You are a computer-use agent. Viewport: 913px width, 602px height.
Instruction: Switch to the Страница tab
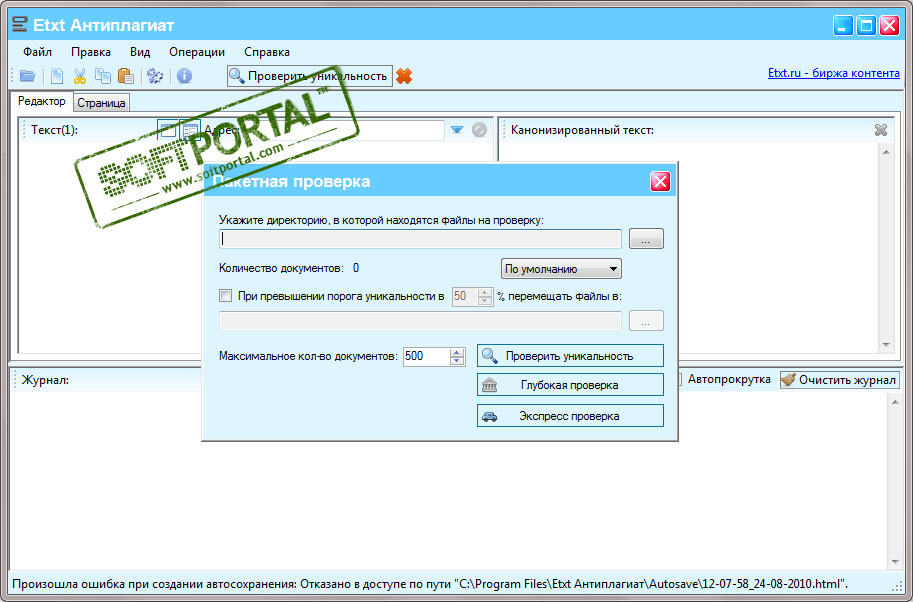point(101,103)
